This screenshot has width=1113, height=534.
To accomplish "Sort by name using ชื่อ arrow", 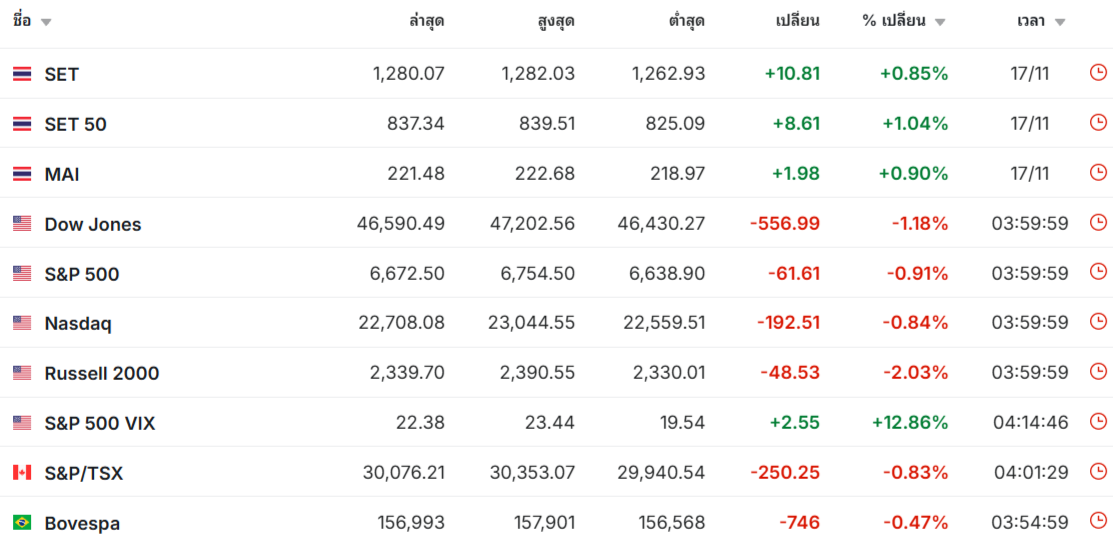I will [x=46, y=22].
